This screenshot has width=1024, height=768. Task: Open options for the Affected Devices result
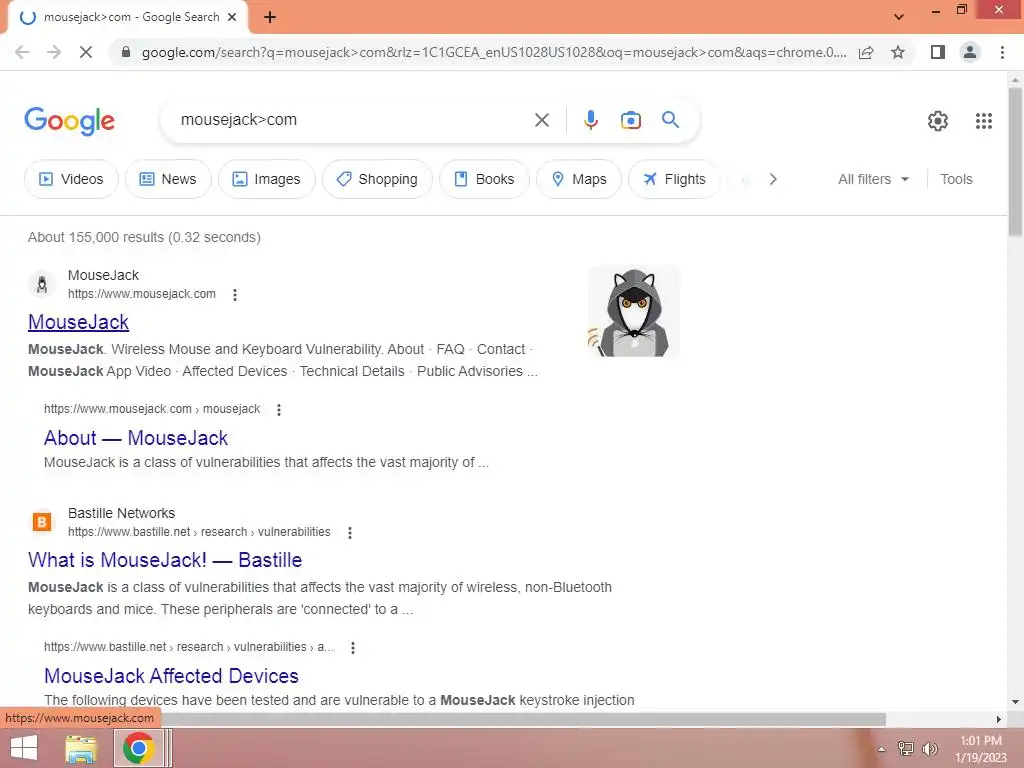tap(353, 647)
